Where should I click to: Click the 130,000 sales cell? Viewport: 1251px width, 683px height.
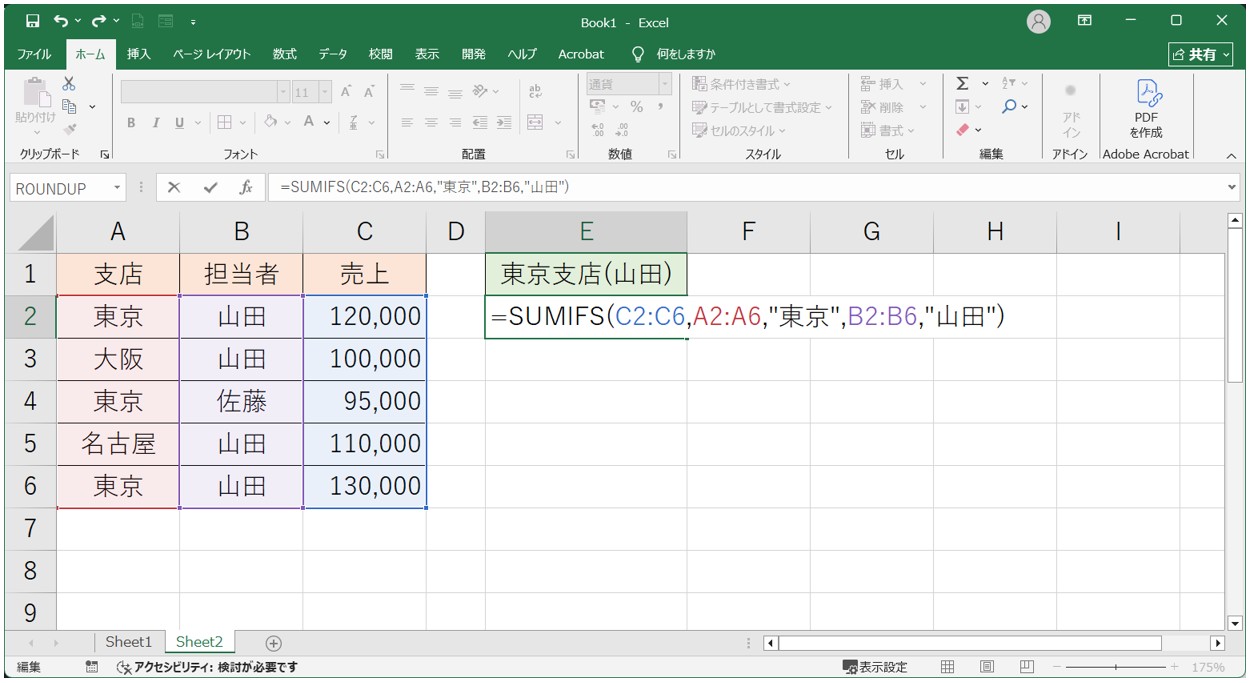(364, 486)
